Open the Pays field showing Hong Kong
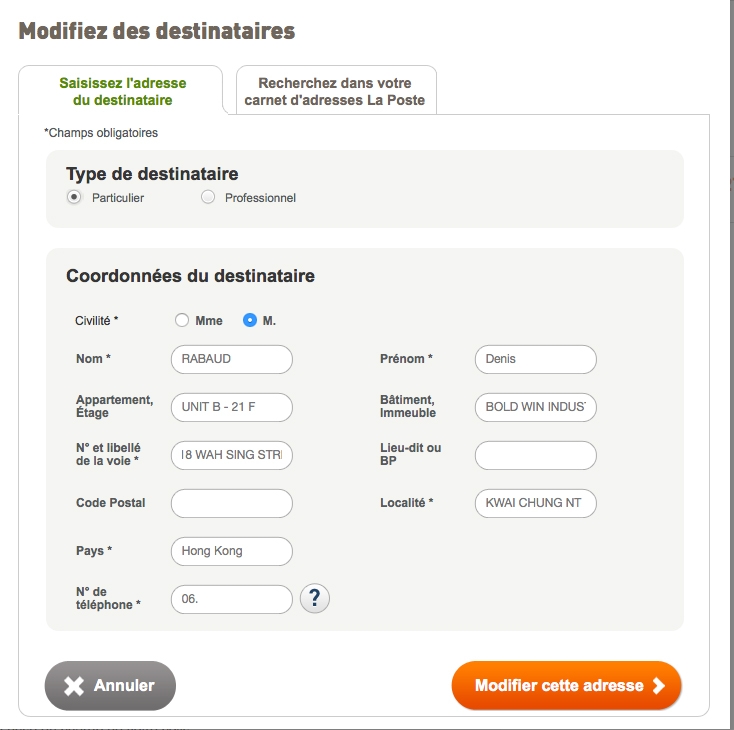Viewport: 734px width, 730px height. click(232, 551)
